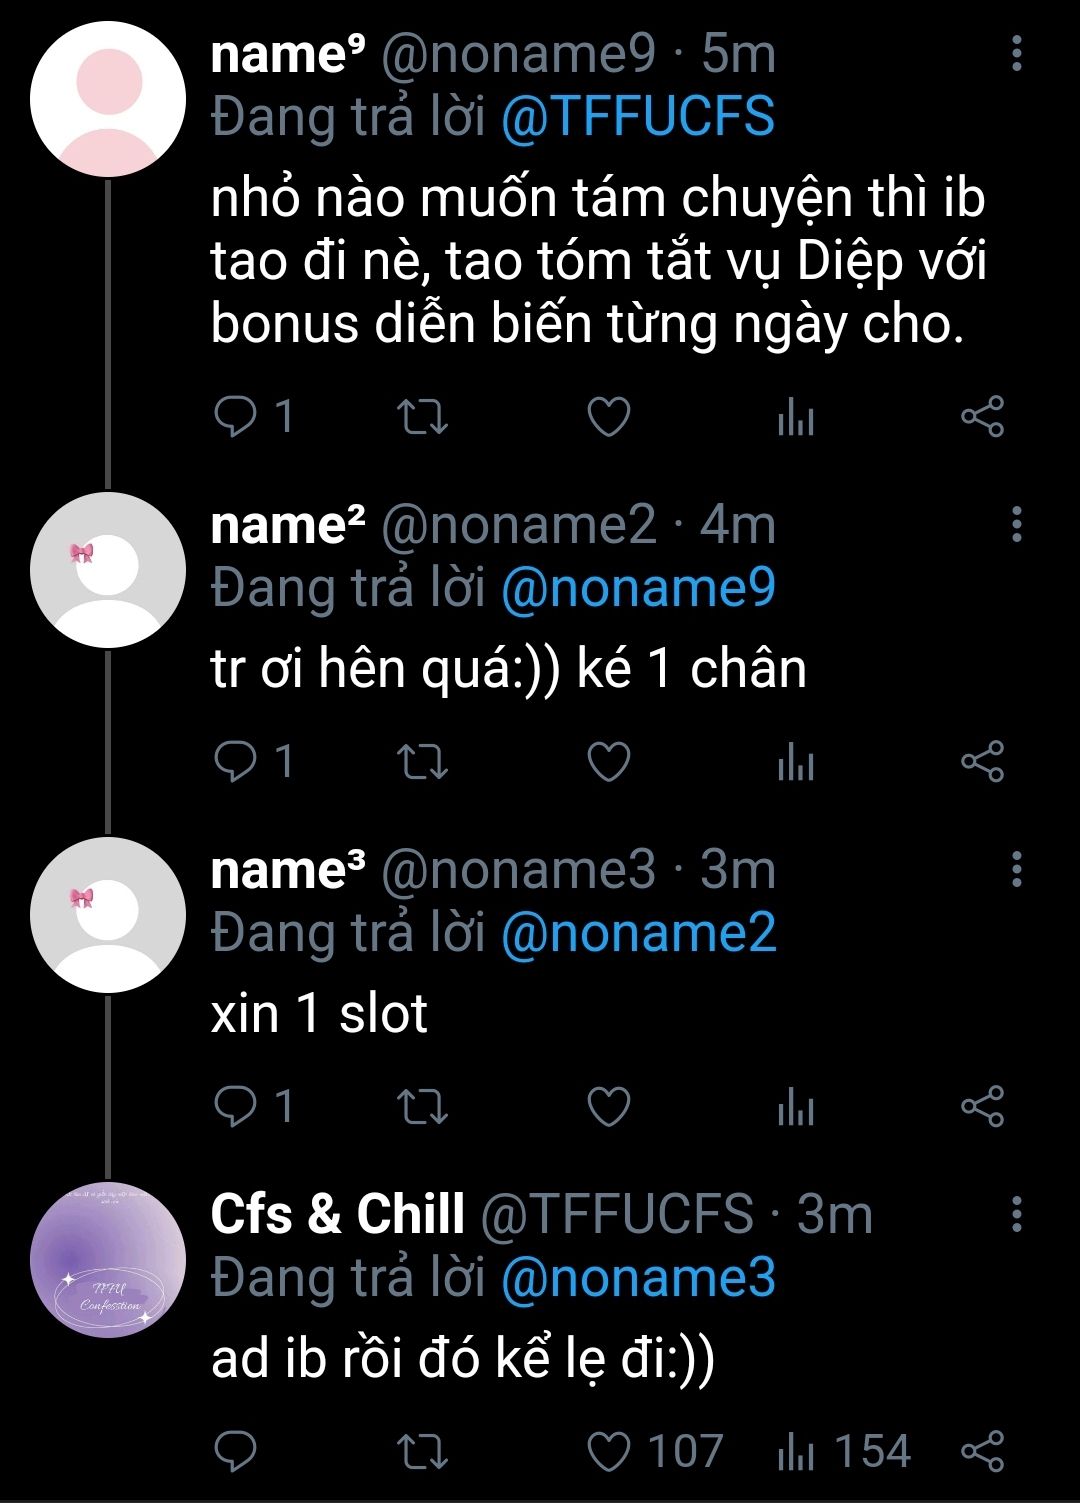Reply to name³'s 'xin 1 slot' tweet
Screen dimensions: 1080x1503
point(237,1107)
